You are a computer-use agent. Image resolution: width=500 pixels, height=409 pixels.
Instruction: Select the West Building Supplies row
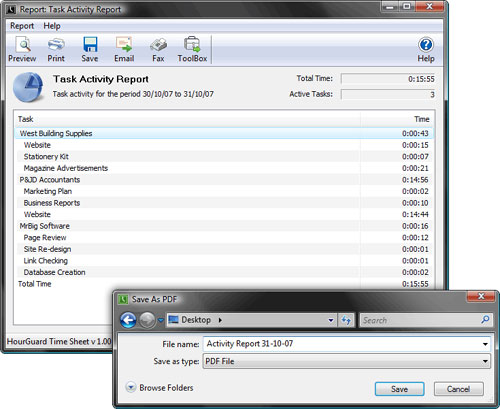[x=223, y=133]
